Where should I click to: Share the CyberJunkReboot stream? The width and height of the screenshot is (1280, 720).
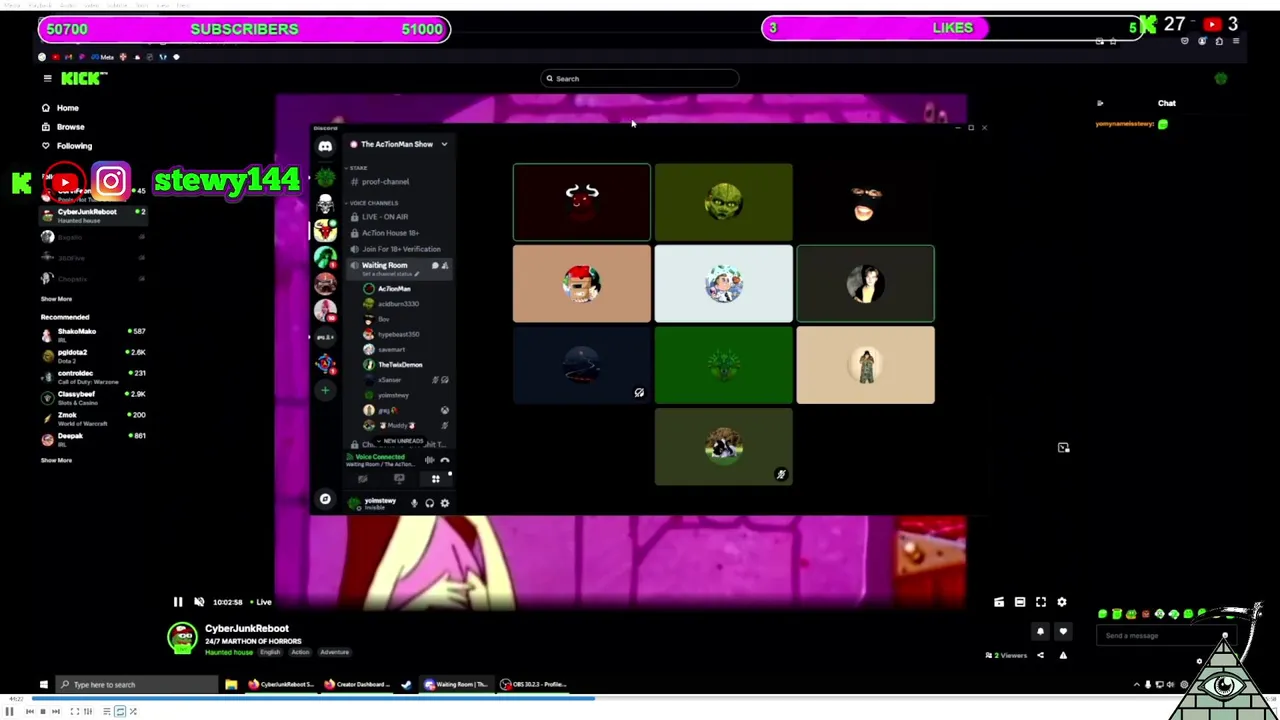pos(1040,655)
